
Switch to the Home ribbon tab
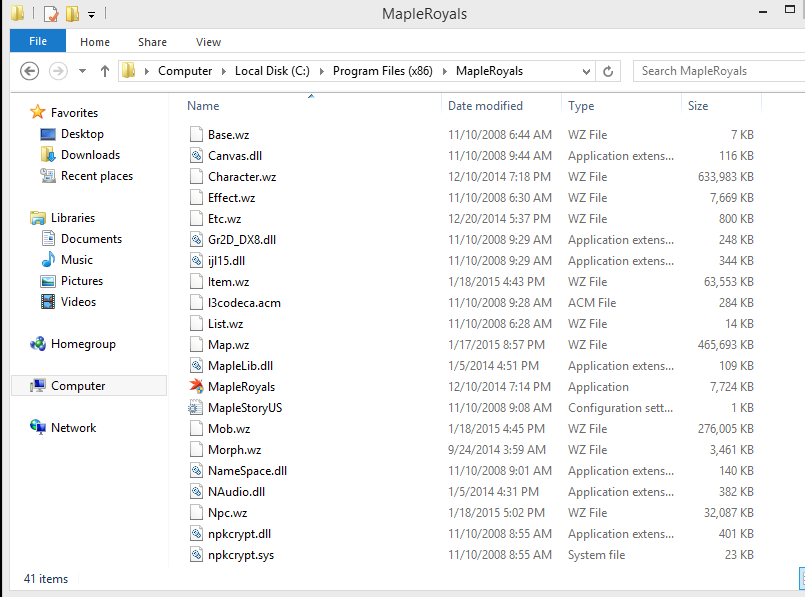click(x=95, y=42)
